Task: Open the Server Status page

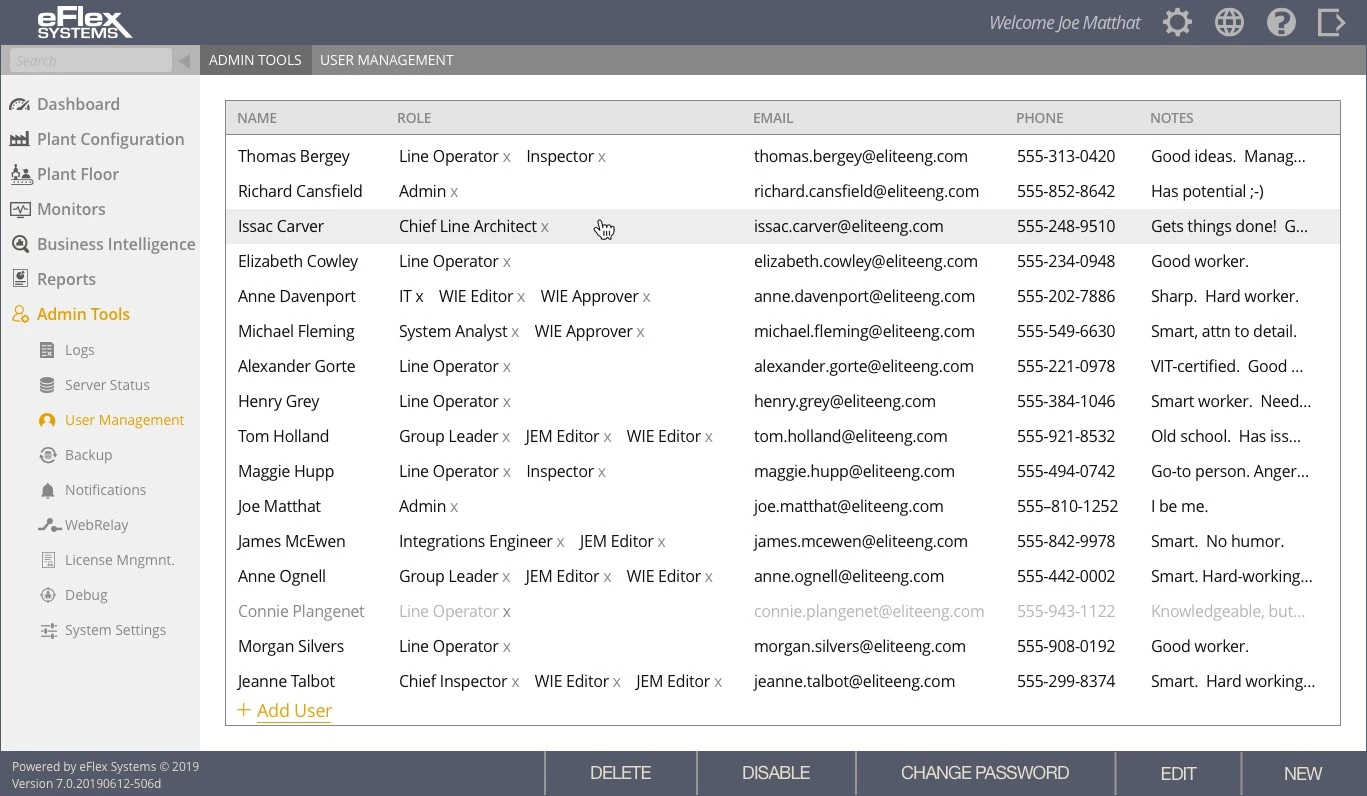Action: [107, 385]
